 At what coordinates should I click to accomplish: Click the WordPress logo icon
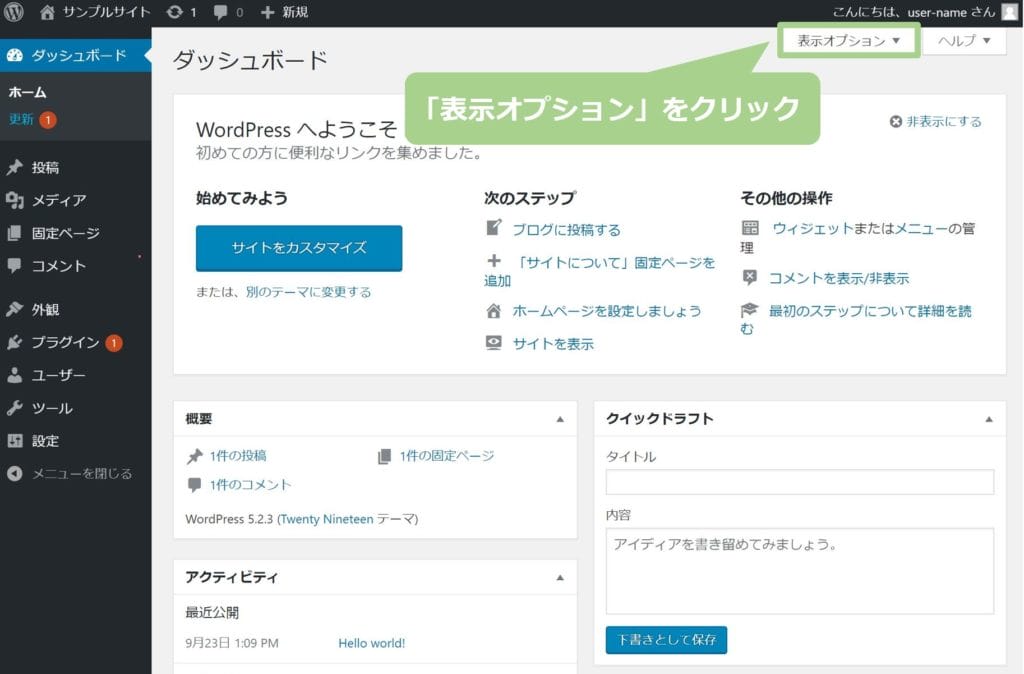point(14,13)
